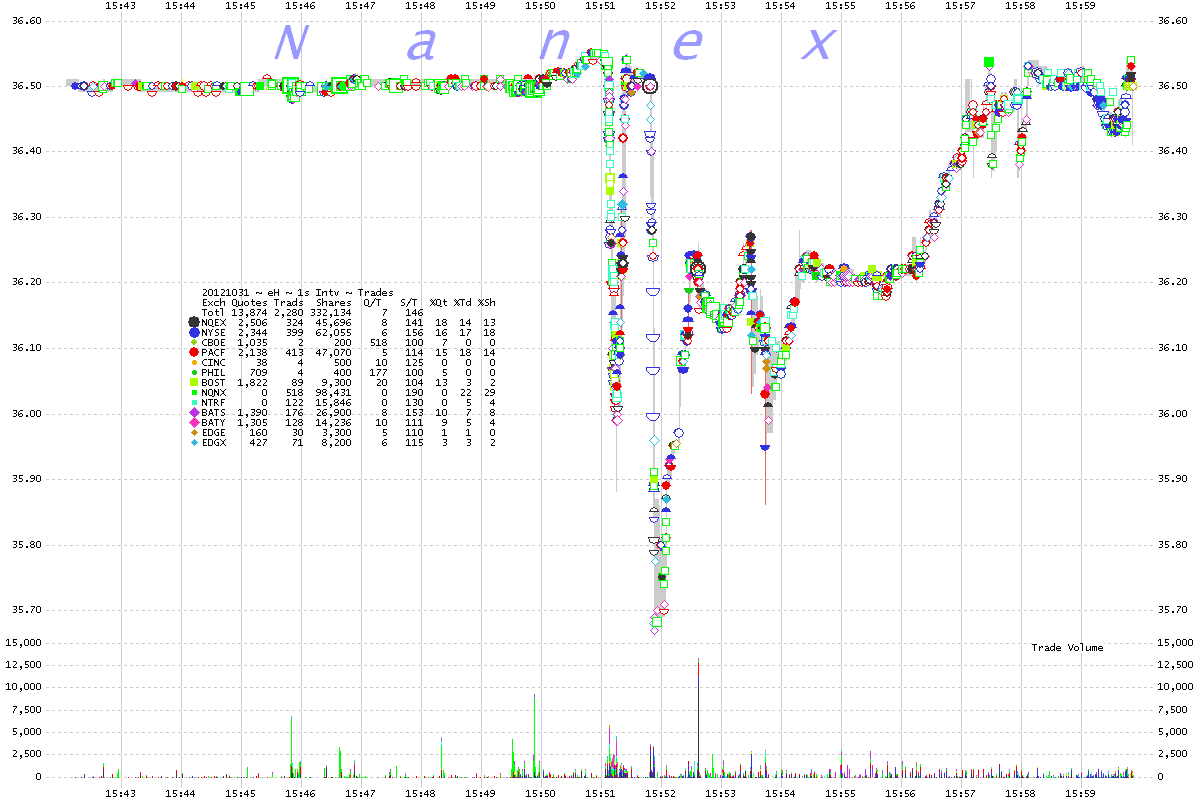Click the legend title "20121031 ~ eH ~ 1s Intv ~ Trades"
This screenshot has width=1200, height=800.
click(x=298, y=292)
